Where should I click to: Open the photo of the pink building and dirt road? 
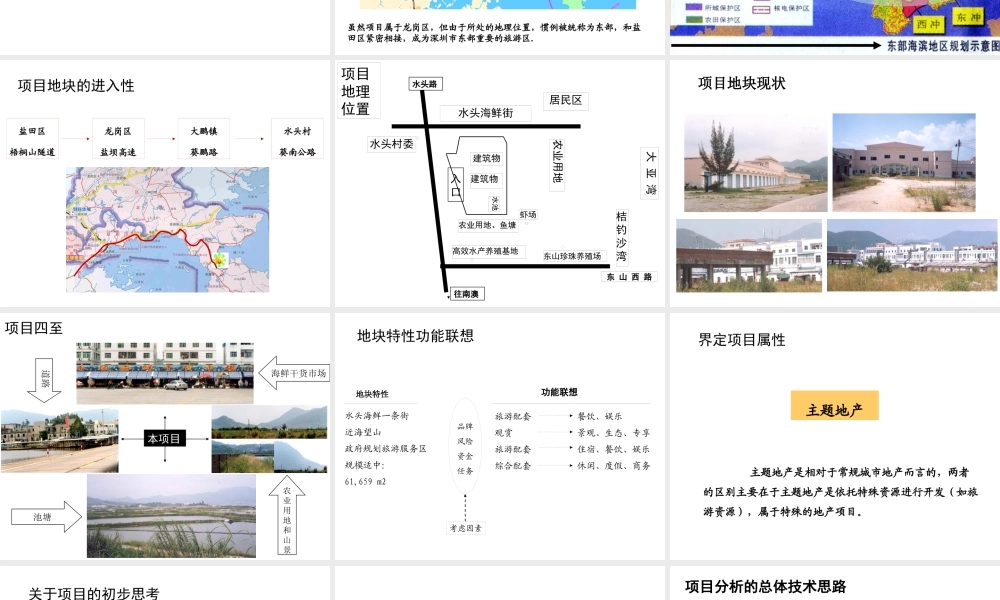[x=904, y=163]
